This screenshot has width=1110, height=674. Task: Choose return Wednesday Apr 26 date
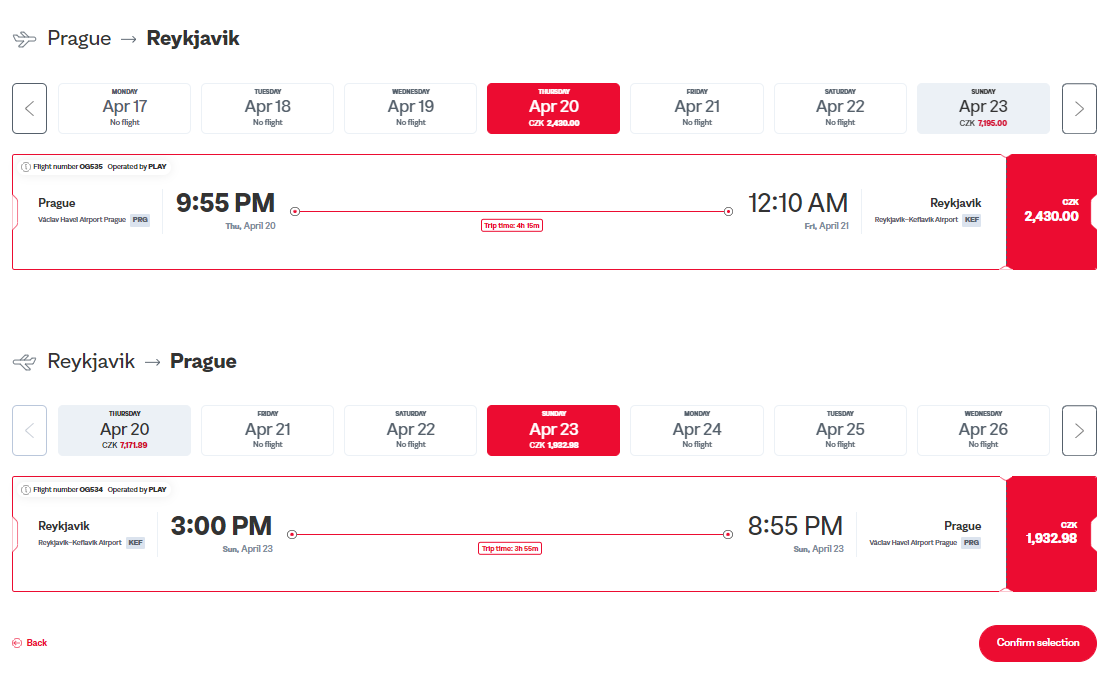pos(983,430)
